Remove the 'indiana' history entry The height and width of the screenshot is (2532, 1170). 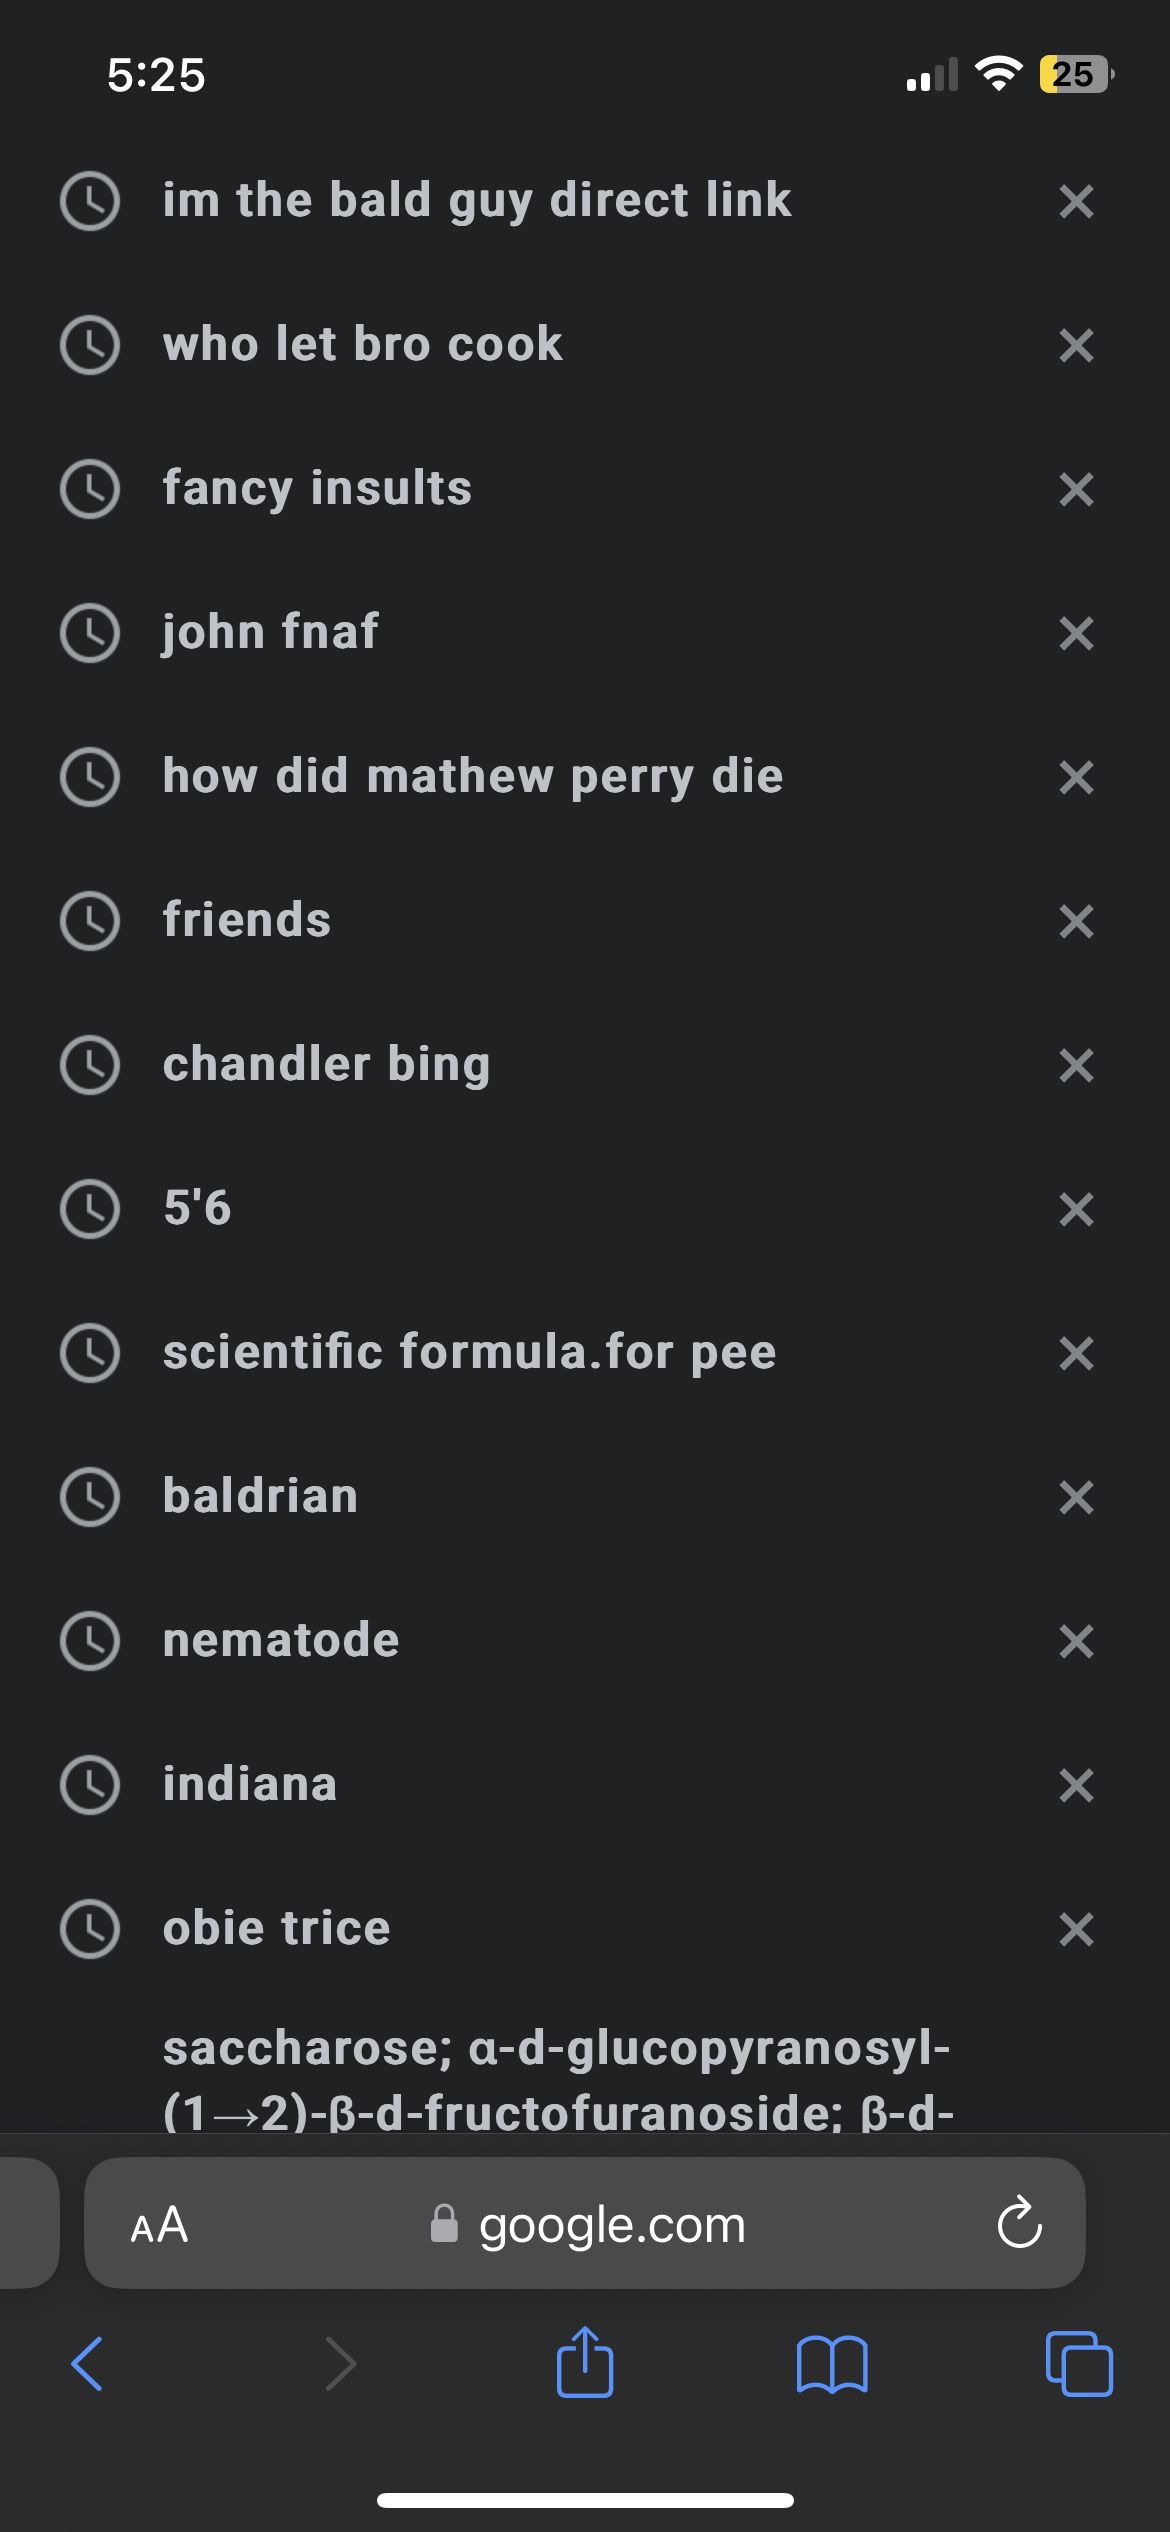click(1076, 1785)
